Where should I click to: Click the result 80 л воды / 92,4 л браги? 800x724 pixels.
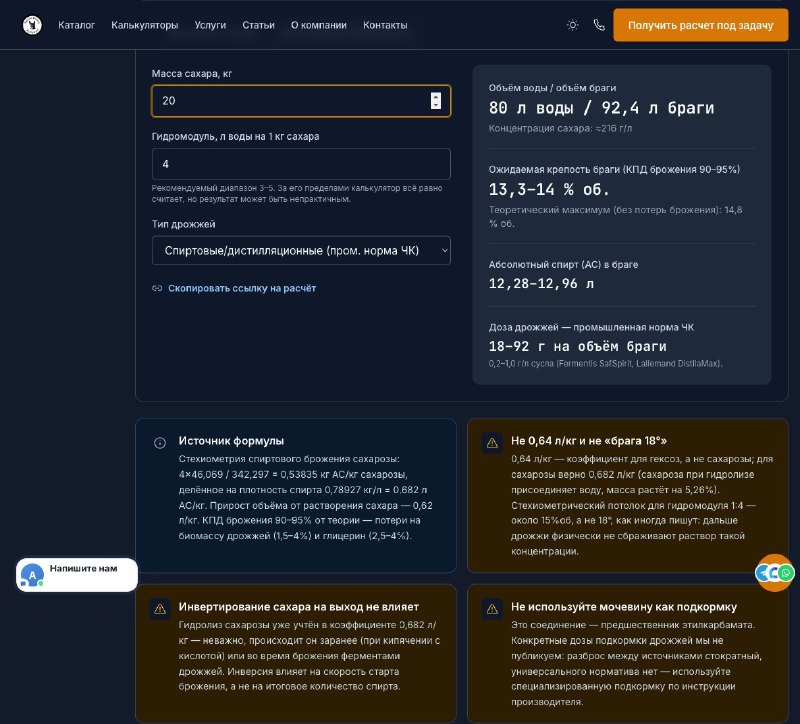[601, 108]
